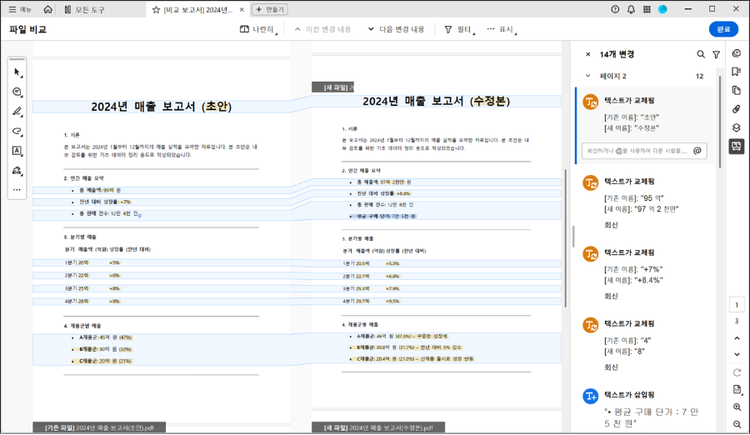This screenshot has width=750, height=435.
Task: Click the 2024년 매출 보고서 (수정본) title
Action: 436,101
